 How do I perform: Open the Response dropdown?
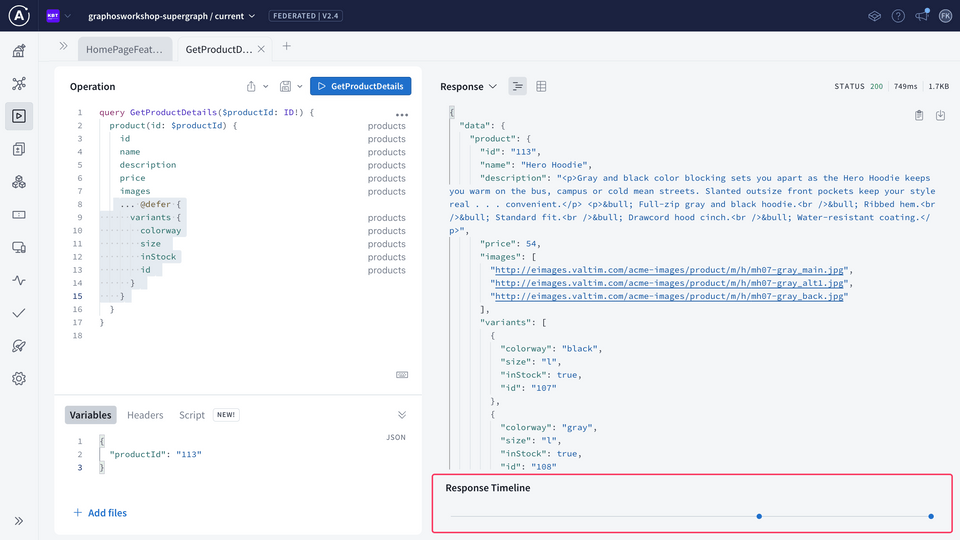point(468,86)
